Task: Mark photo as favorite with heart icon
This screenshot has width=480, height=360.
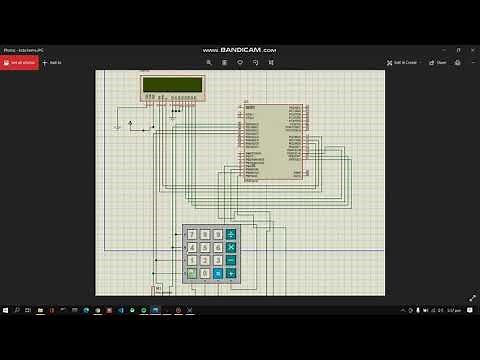Action: (240, 63)
